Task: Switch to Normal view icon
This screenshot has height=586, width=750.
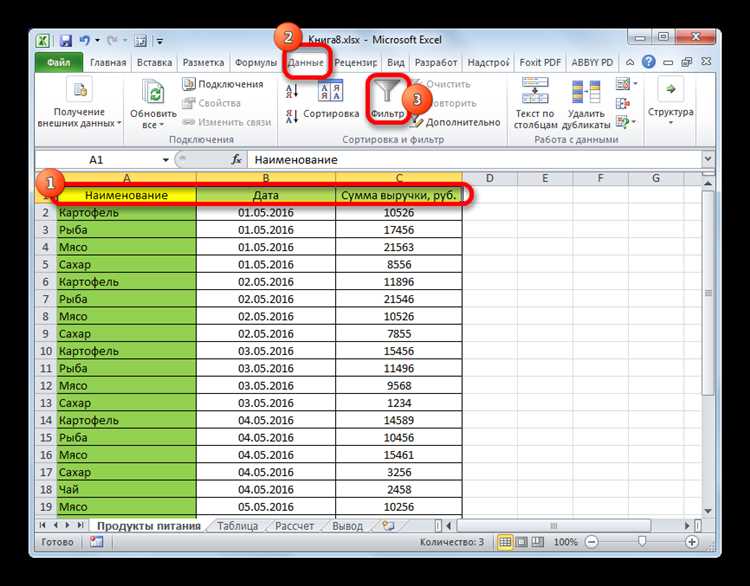Action: [x=505, y=542]
